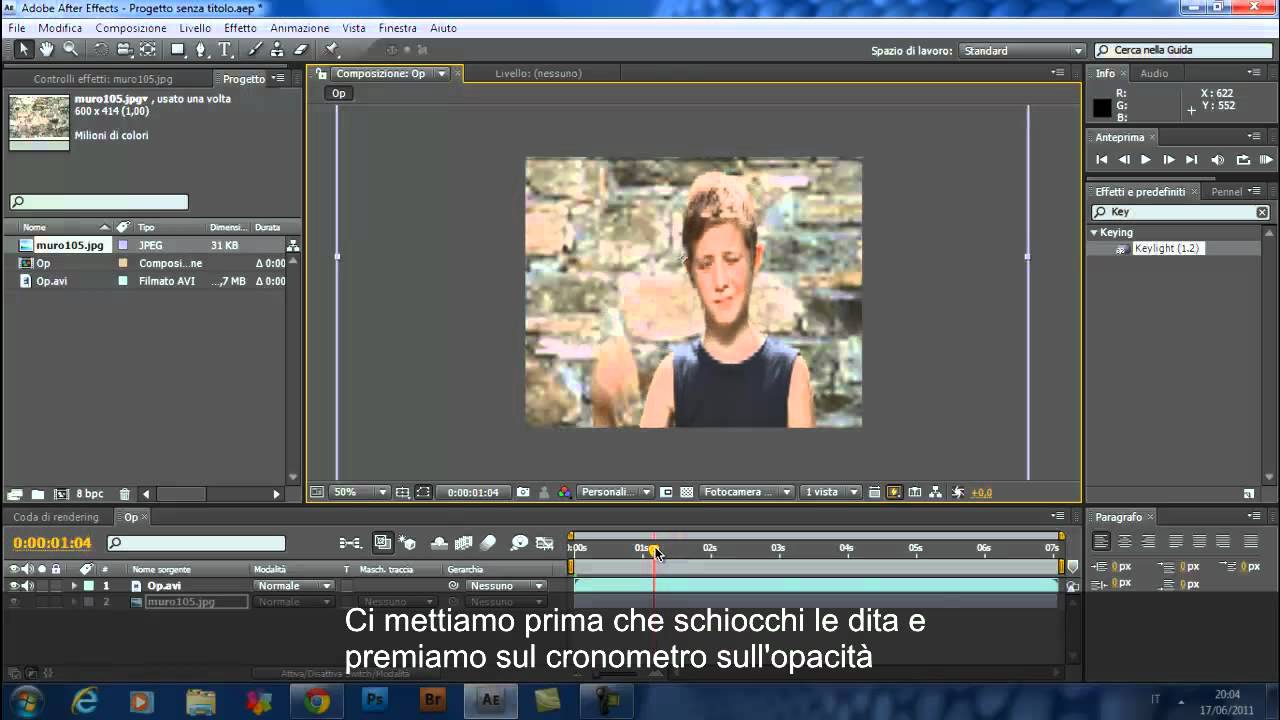Select the Clone Stamp tool
The width and height of the screenshot is (1280, 720).
(x=277, y=49)
